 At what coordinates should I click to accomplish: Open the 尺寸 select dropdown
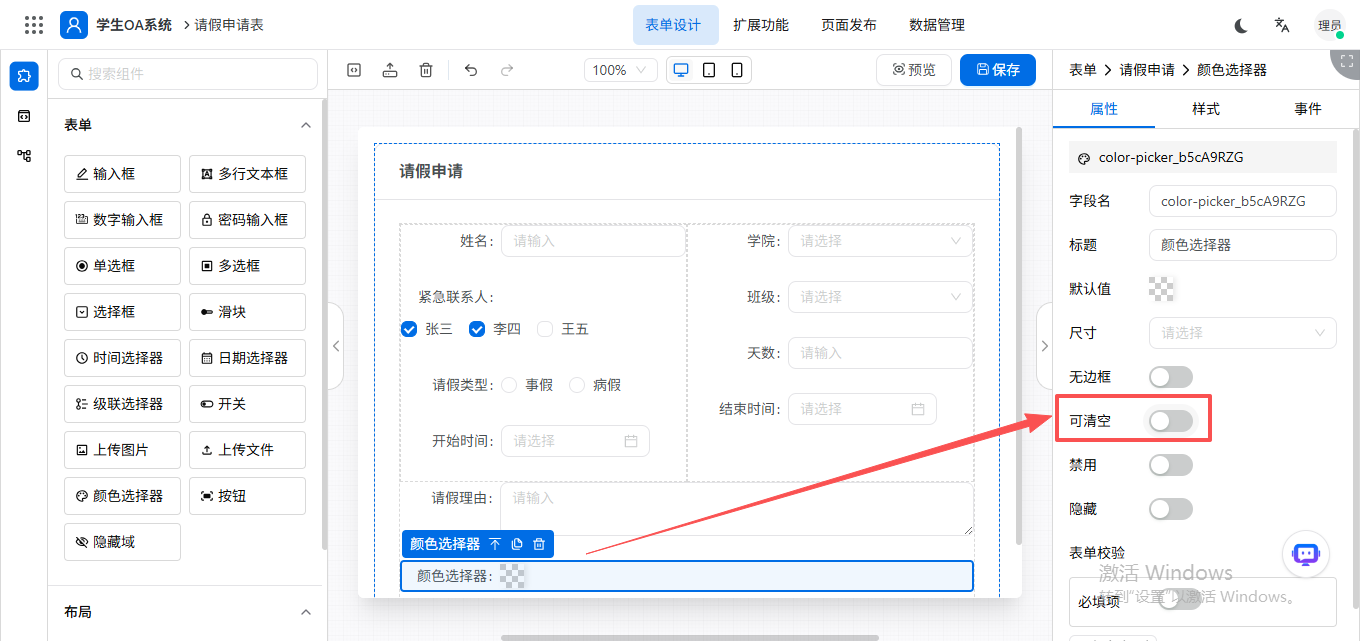click(1243, 333)
